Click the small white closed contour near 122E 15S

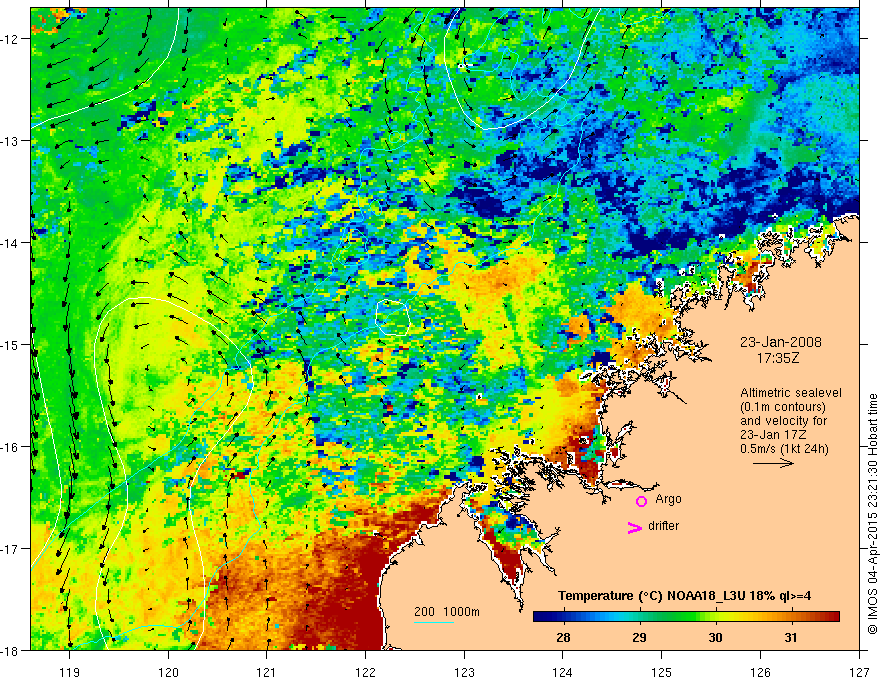pos(392,318)
